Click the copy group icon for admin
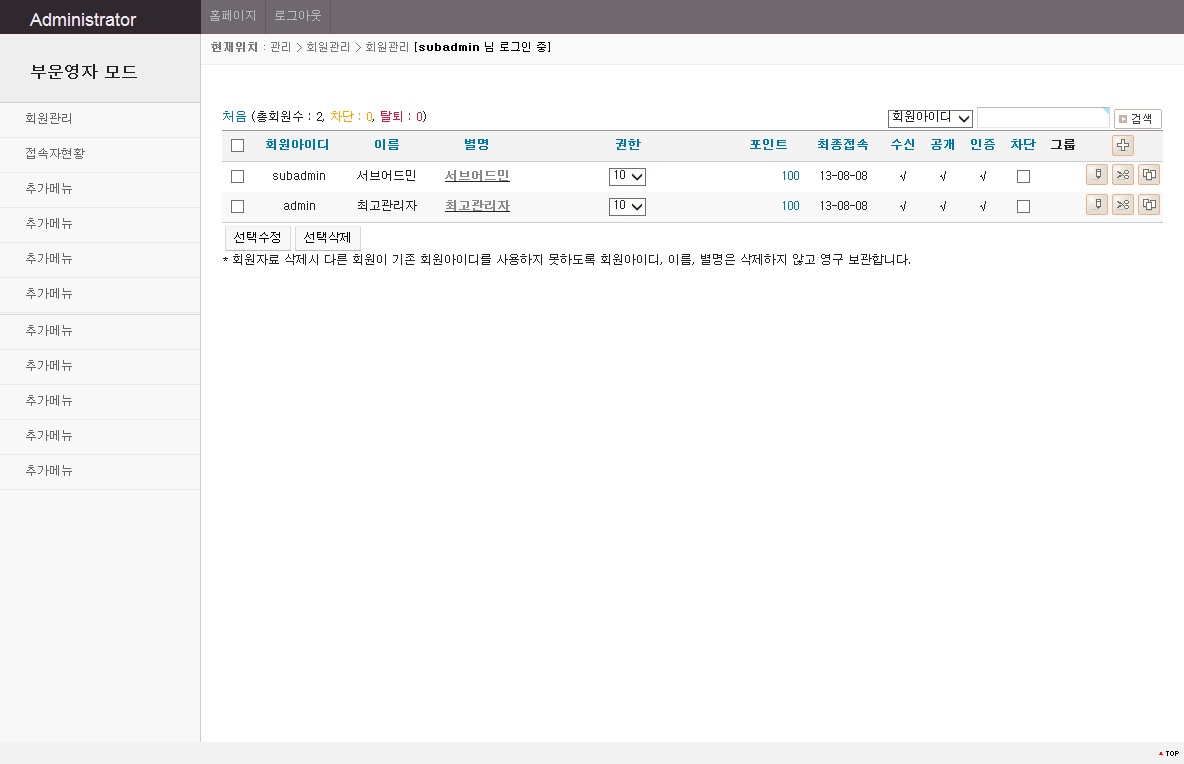The image size is (1184, 764). click(x=1149, y=205)
